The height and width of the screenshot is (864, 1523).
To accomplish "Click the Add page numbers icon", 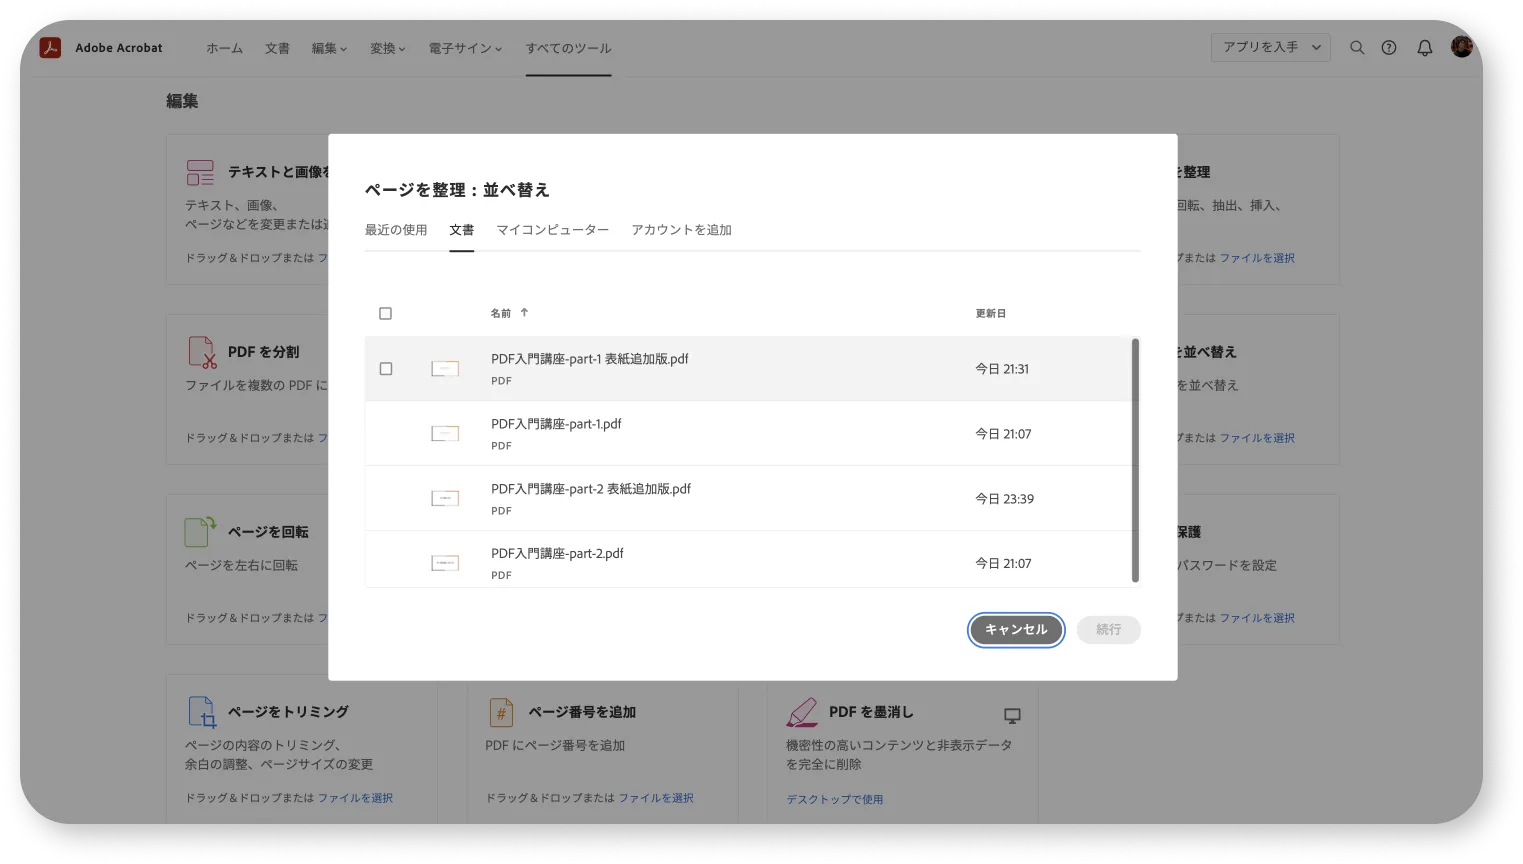I will pyautogui.click(x=501, y=712).
